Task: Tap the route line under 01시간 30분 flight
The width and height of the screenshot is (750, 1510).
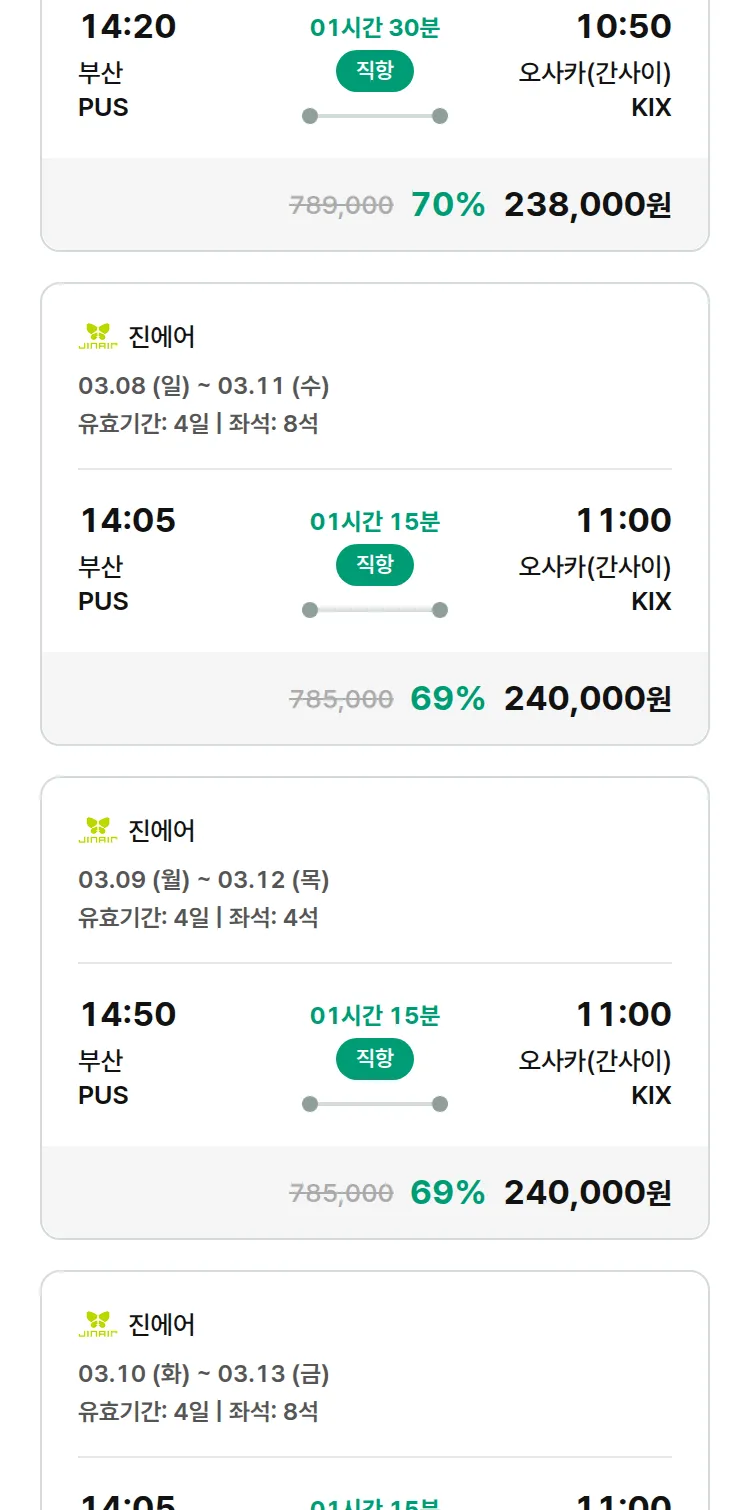Action: tap(375, 116)
